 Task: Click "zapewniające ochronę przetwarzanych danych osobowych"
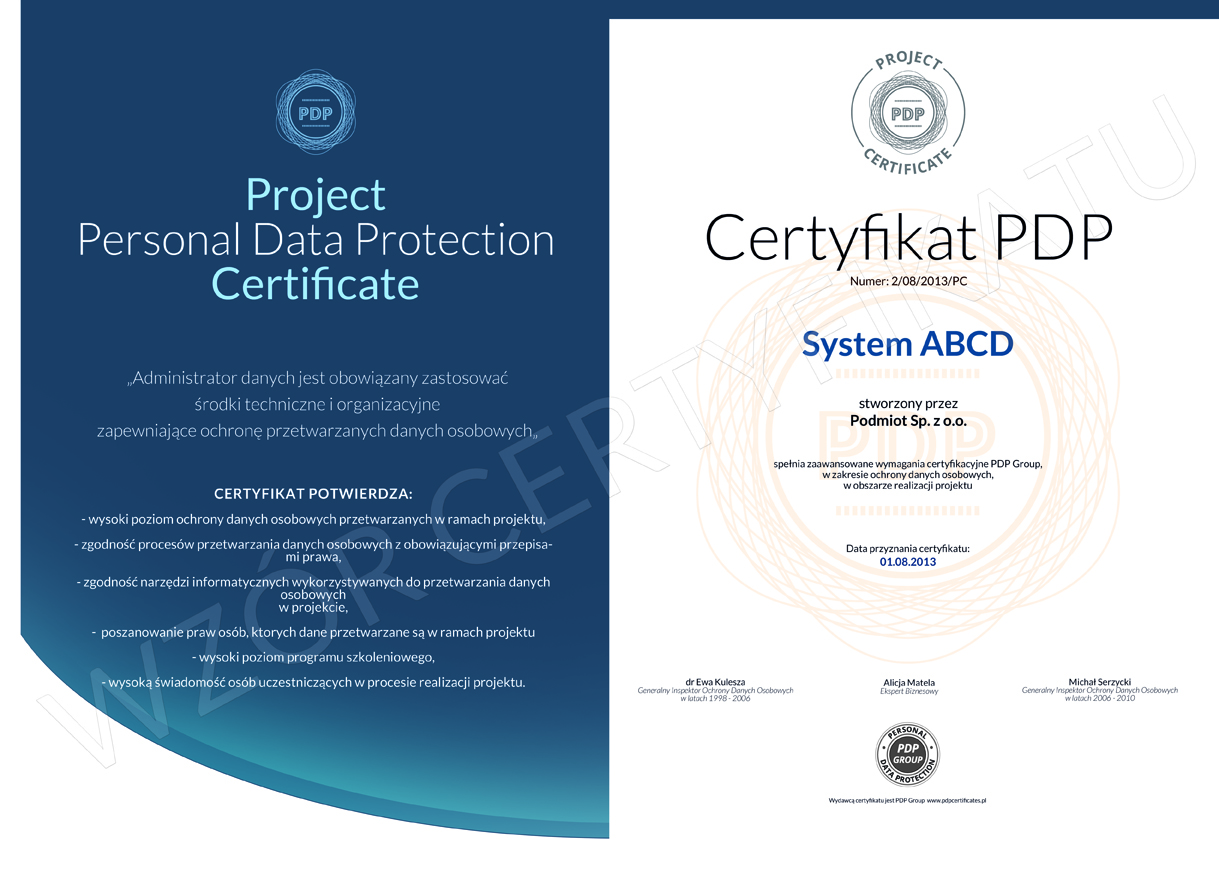tap(318, 432)
